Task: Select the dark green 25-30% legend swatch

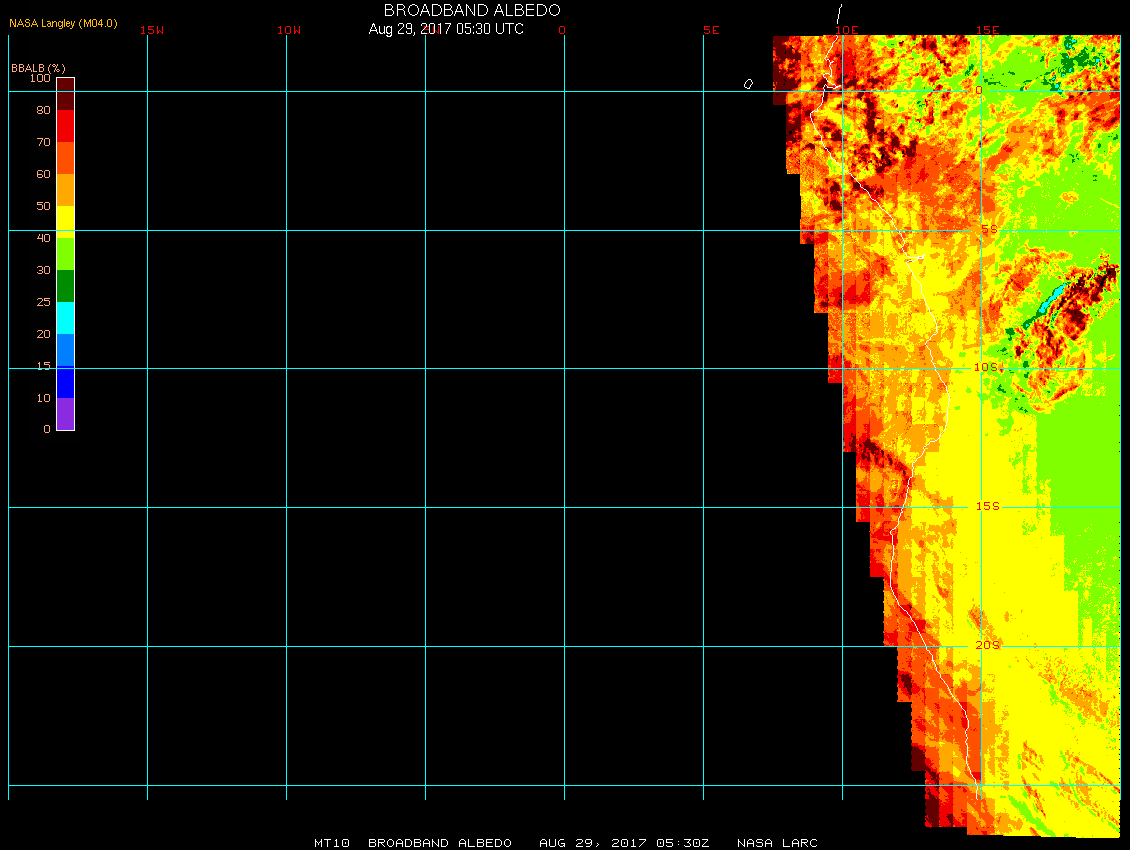Action: click(65, 286)
